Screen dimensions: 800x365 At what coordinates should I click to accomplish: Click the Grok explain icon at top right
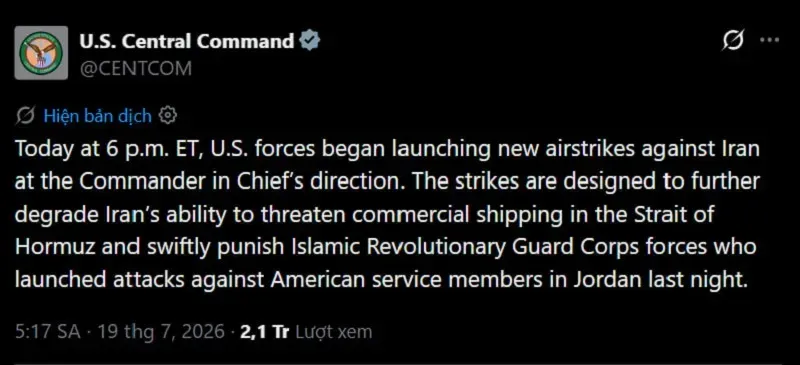point(733,40)
